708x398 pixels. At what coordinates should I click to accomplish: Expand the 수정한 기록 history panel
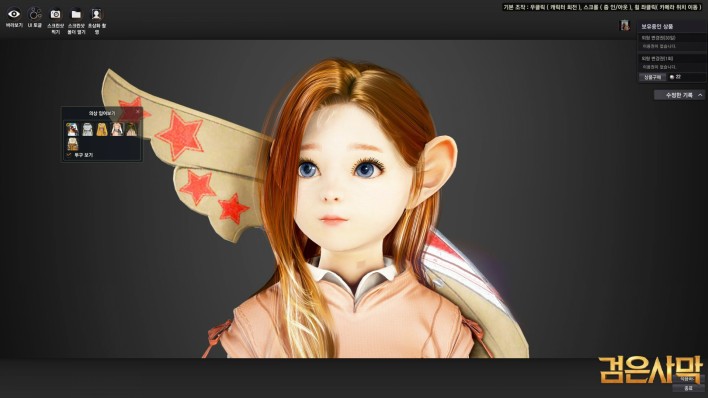pos(680,95)
